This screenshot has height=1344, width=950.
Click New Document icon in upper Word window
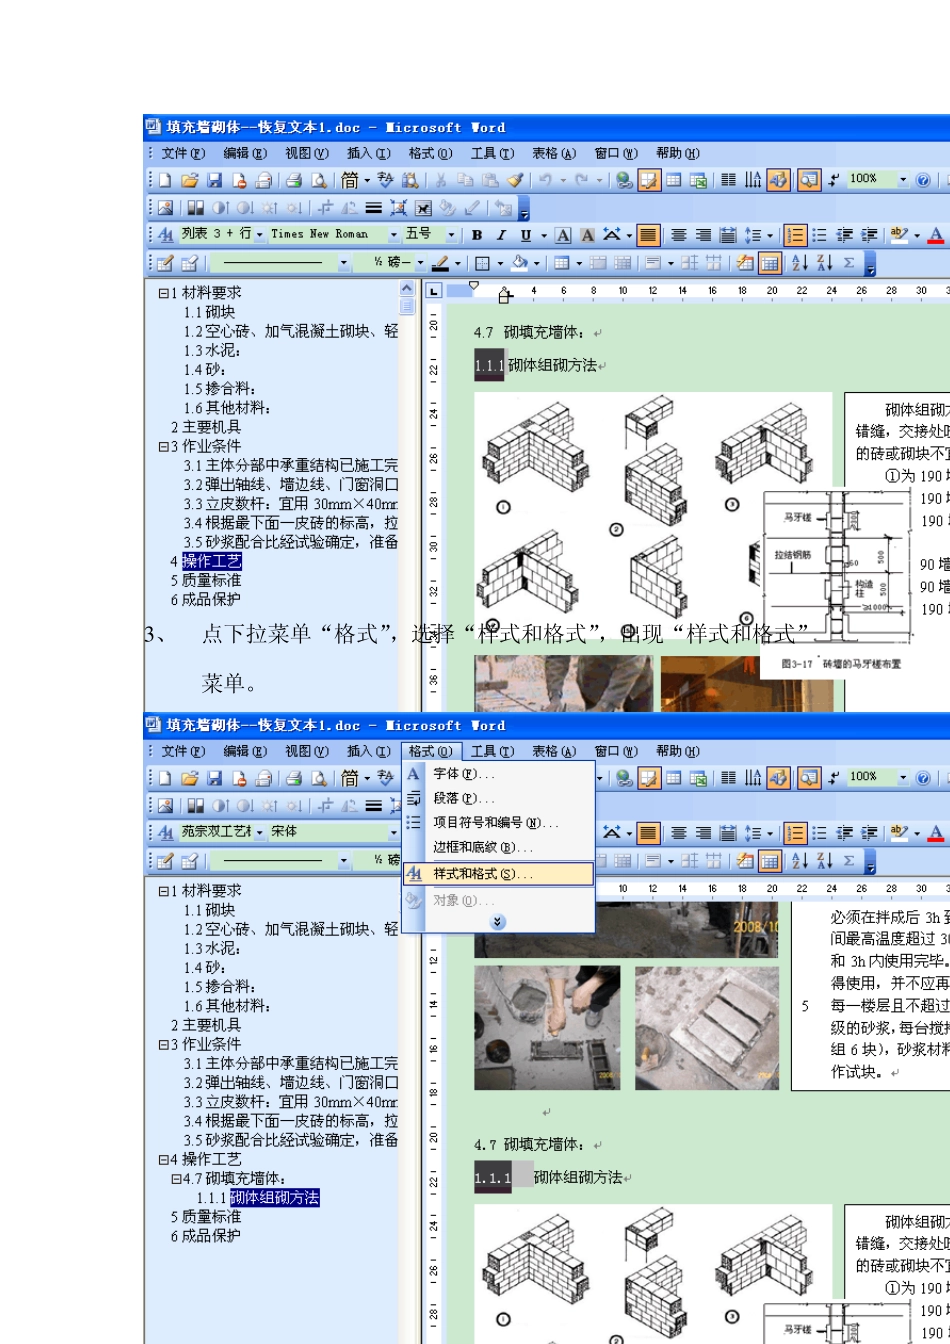pos(165,181)
